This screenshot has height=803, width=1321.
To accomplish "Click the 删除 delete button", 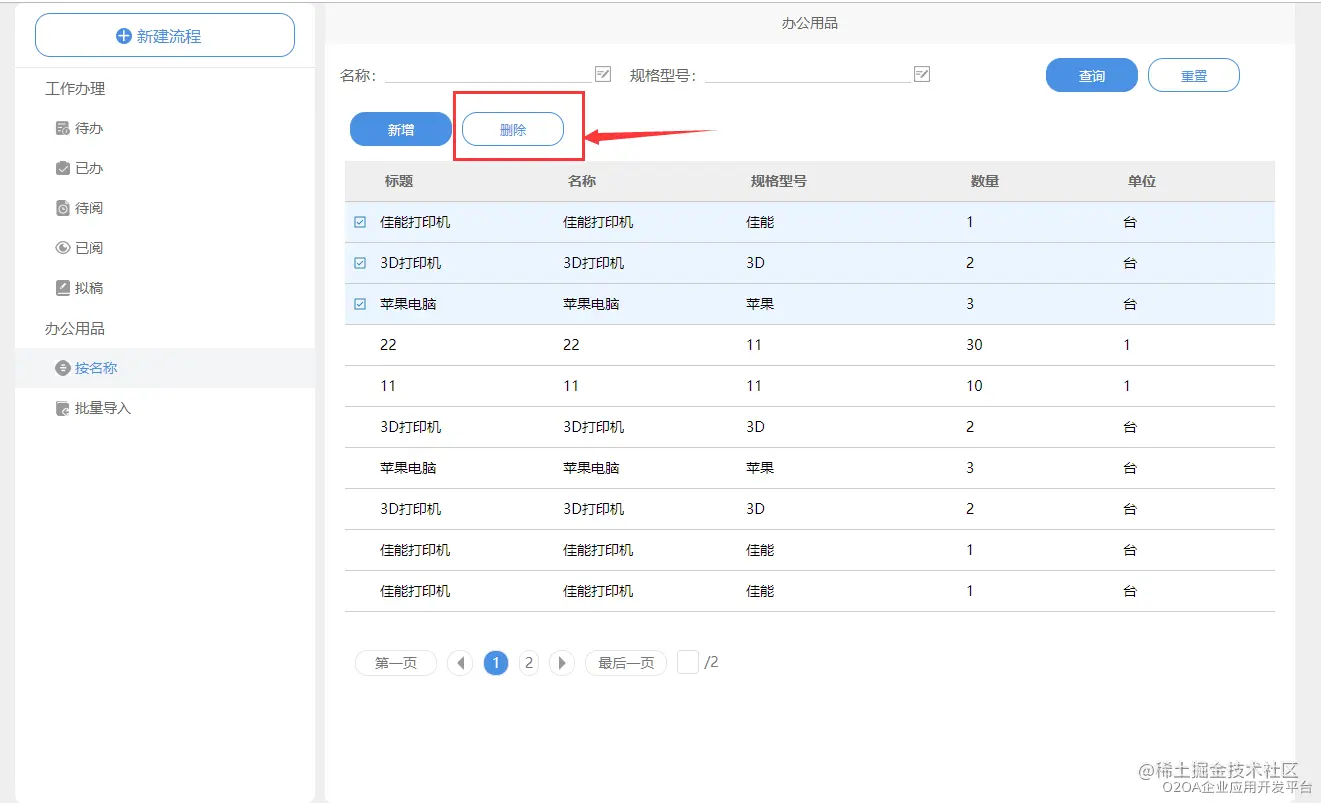I will 513,129.
